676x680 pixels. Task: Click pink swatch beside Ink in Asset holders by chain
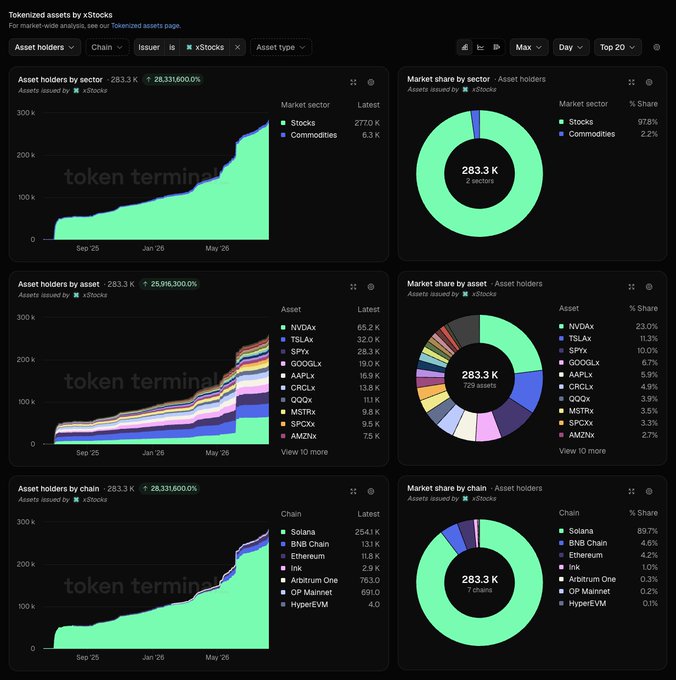[283, 568]
